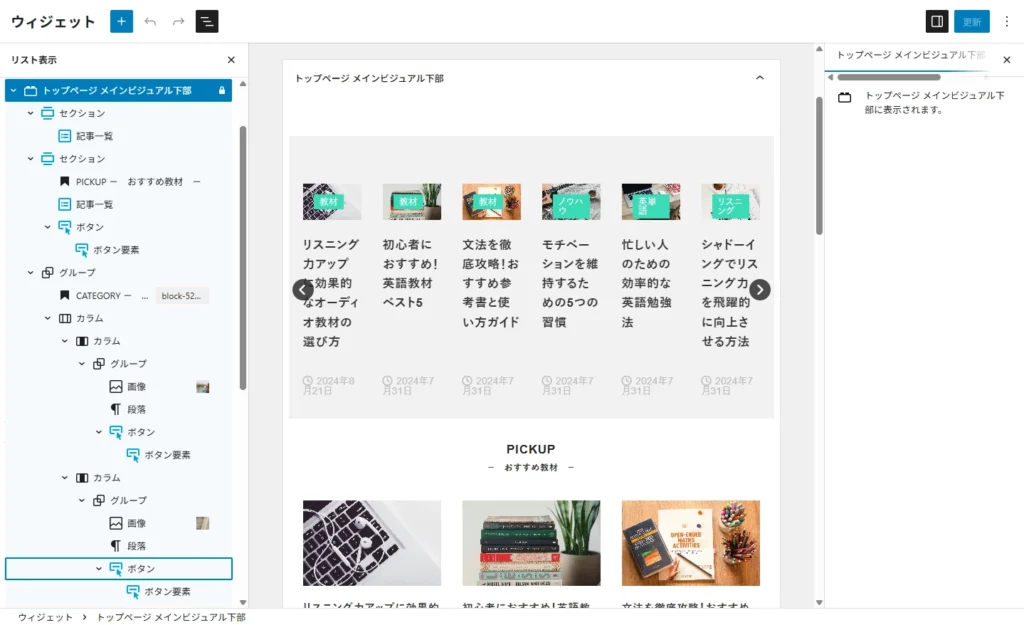This screenshot has width=1024, height=625.
Task: Click the 更新 update button
Action: point(971,21)
